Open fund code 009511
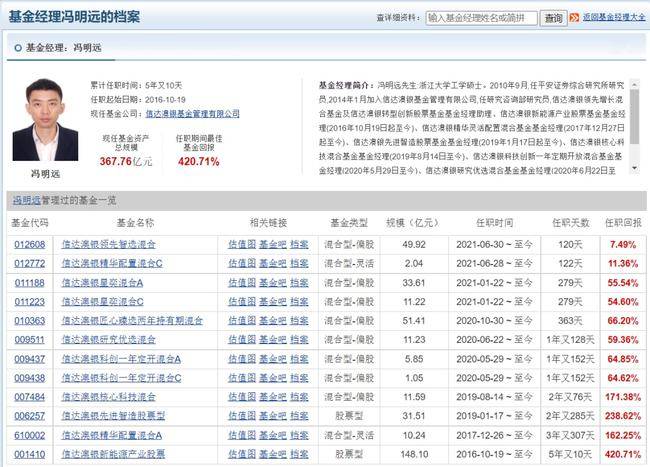The height and width of the screenshot is (467, 650). [x=29, y=340]
